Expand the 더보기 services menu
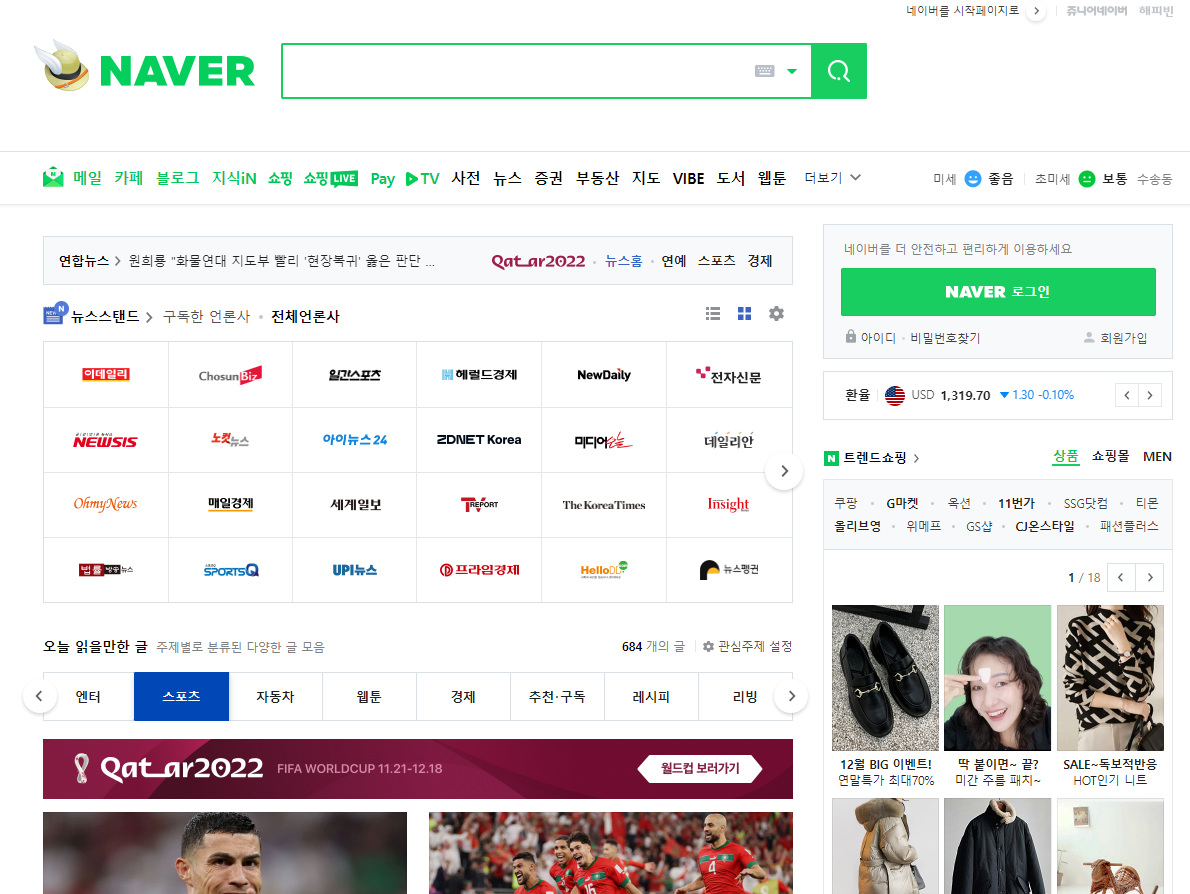1190x894 pixels. pyautogui.click(x=832, y=178)
